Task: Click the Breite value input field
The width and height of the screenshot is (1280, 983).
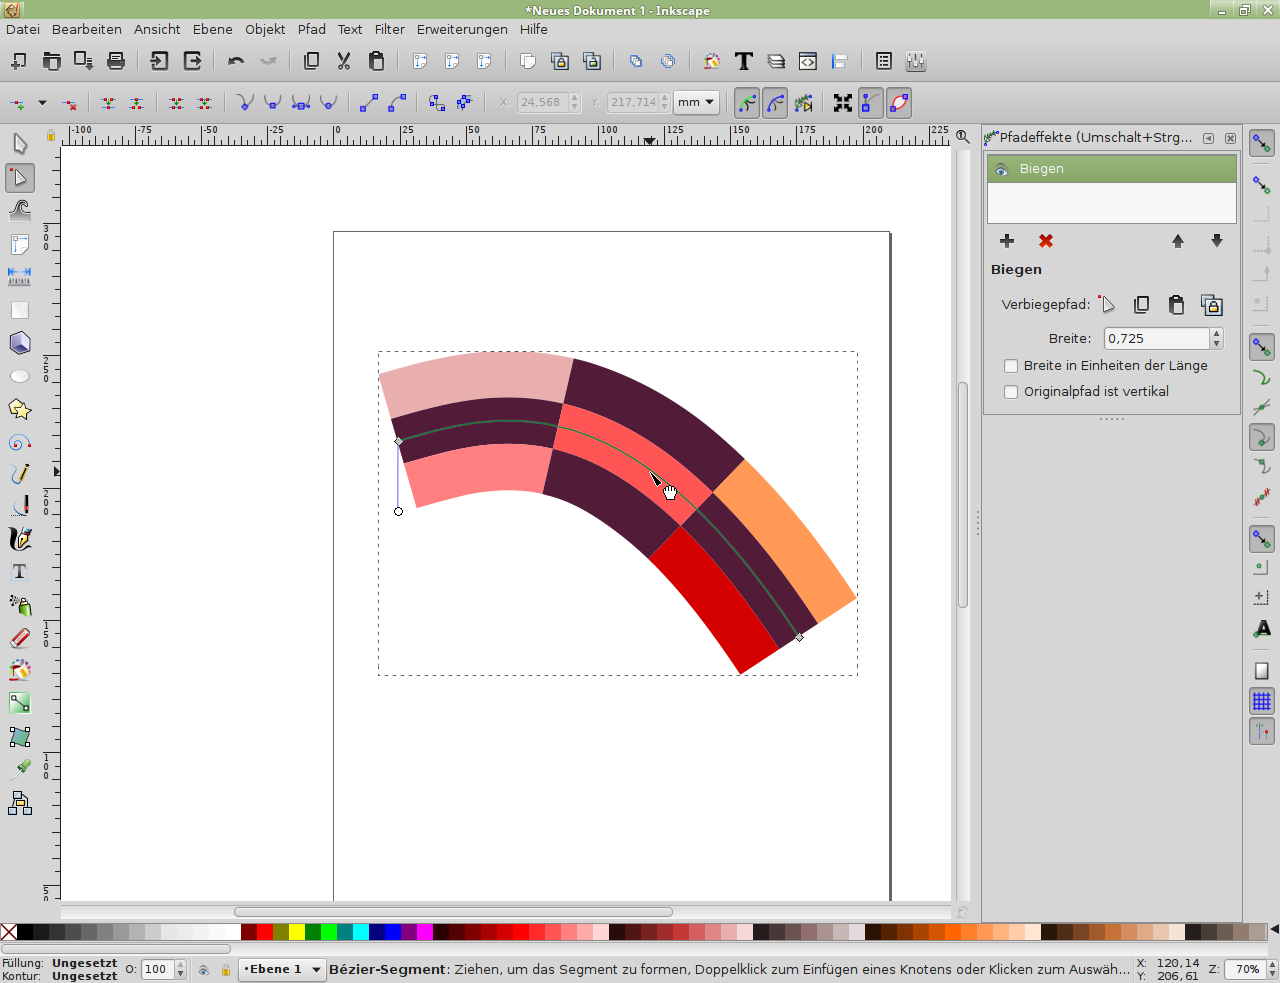Action: pyautogui.click(x=1156, y=339)
